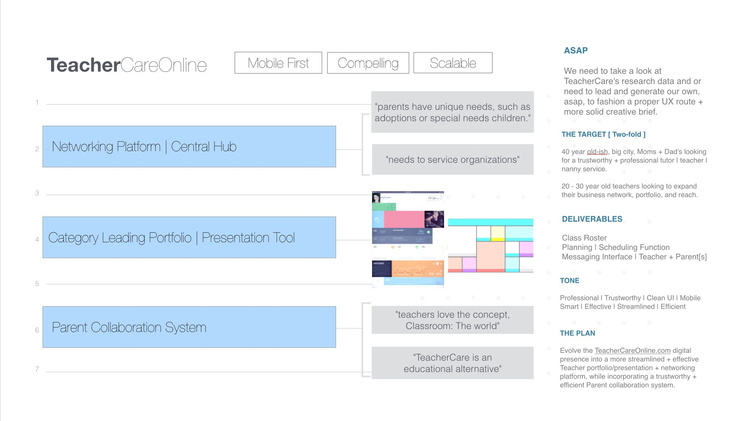Screen dimensions: 750x421
Task: Open the TeacherCareOnline.com link
Action: [x=632, y=350]
